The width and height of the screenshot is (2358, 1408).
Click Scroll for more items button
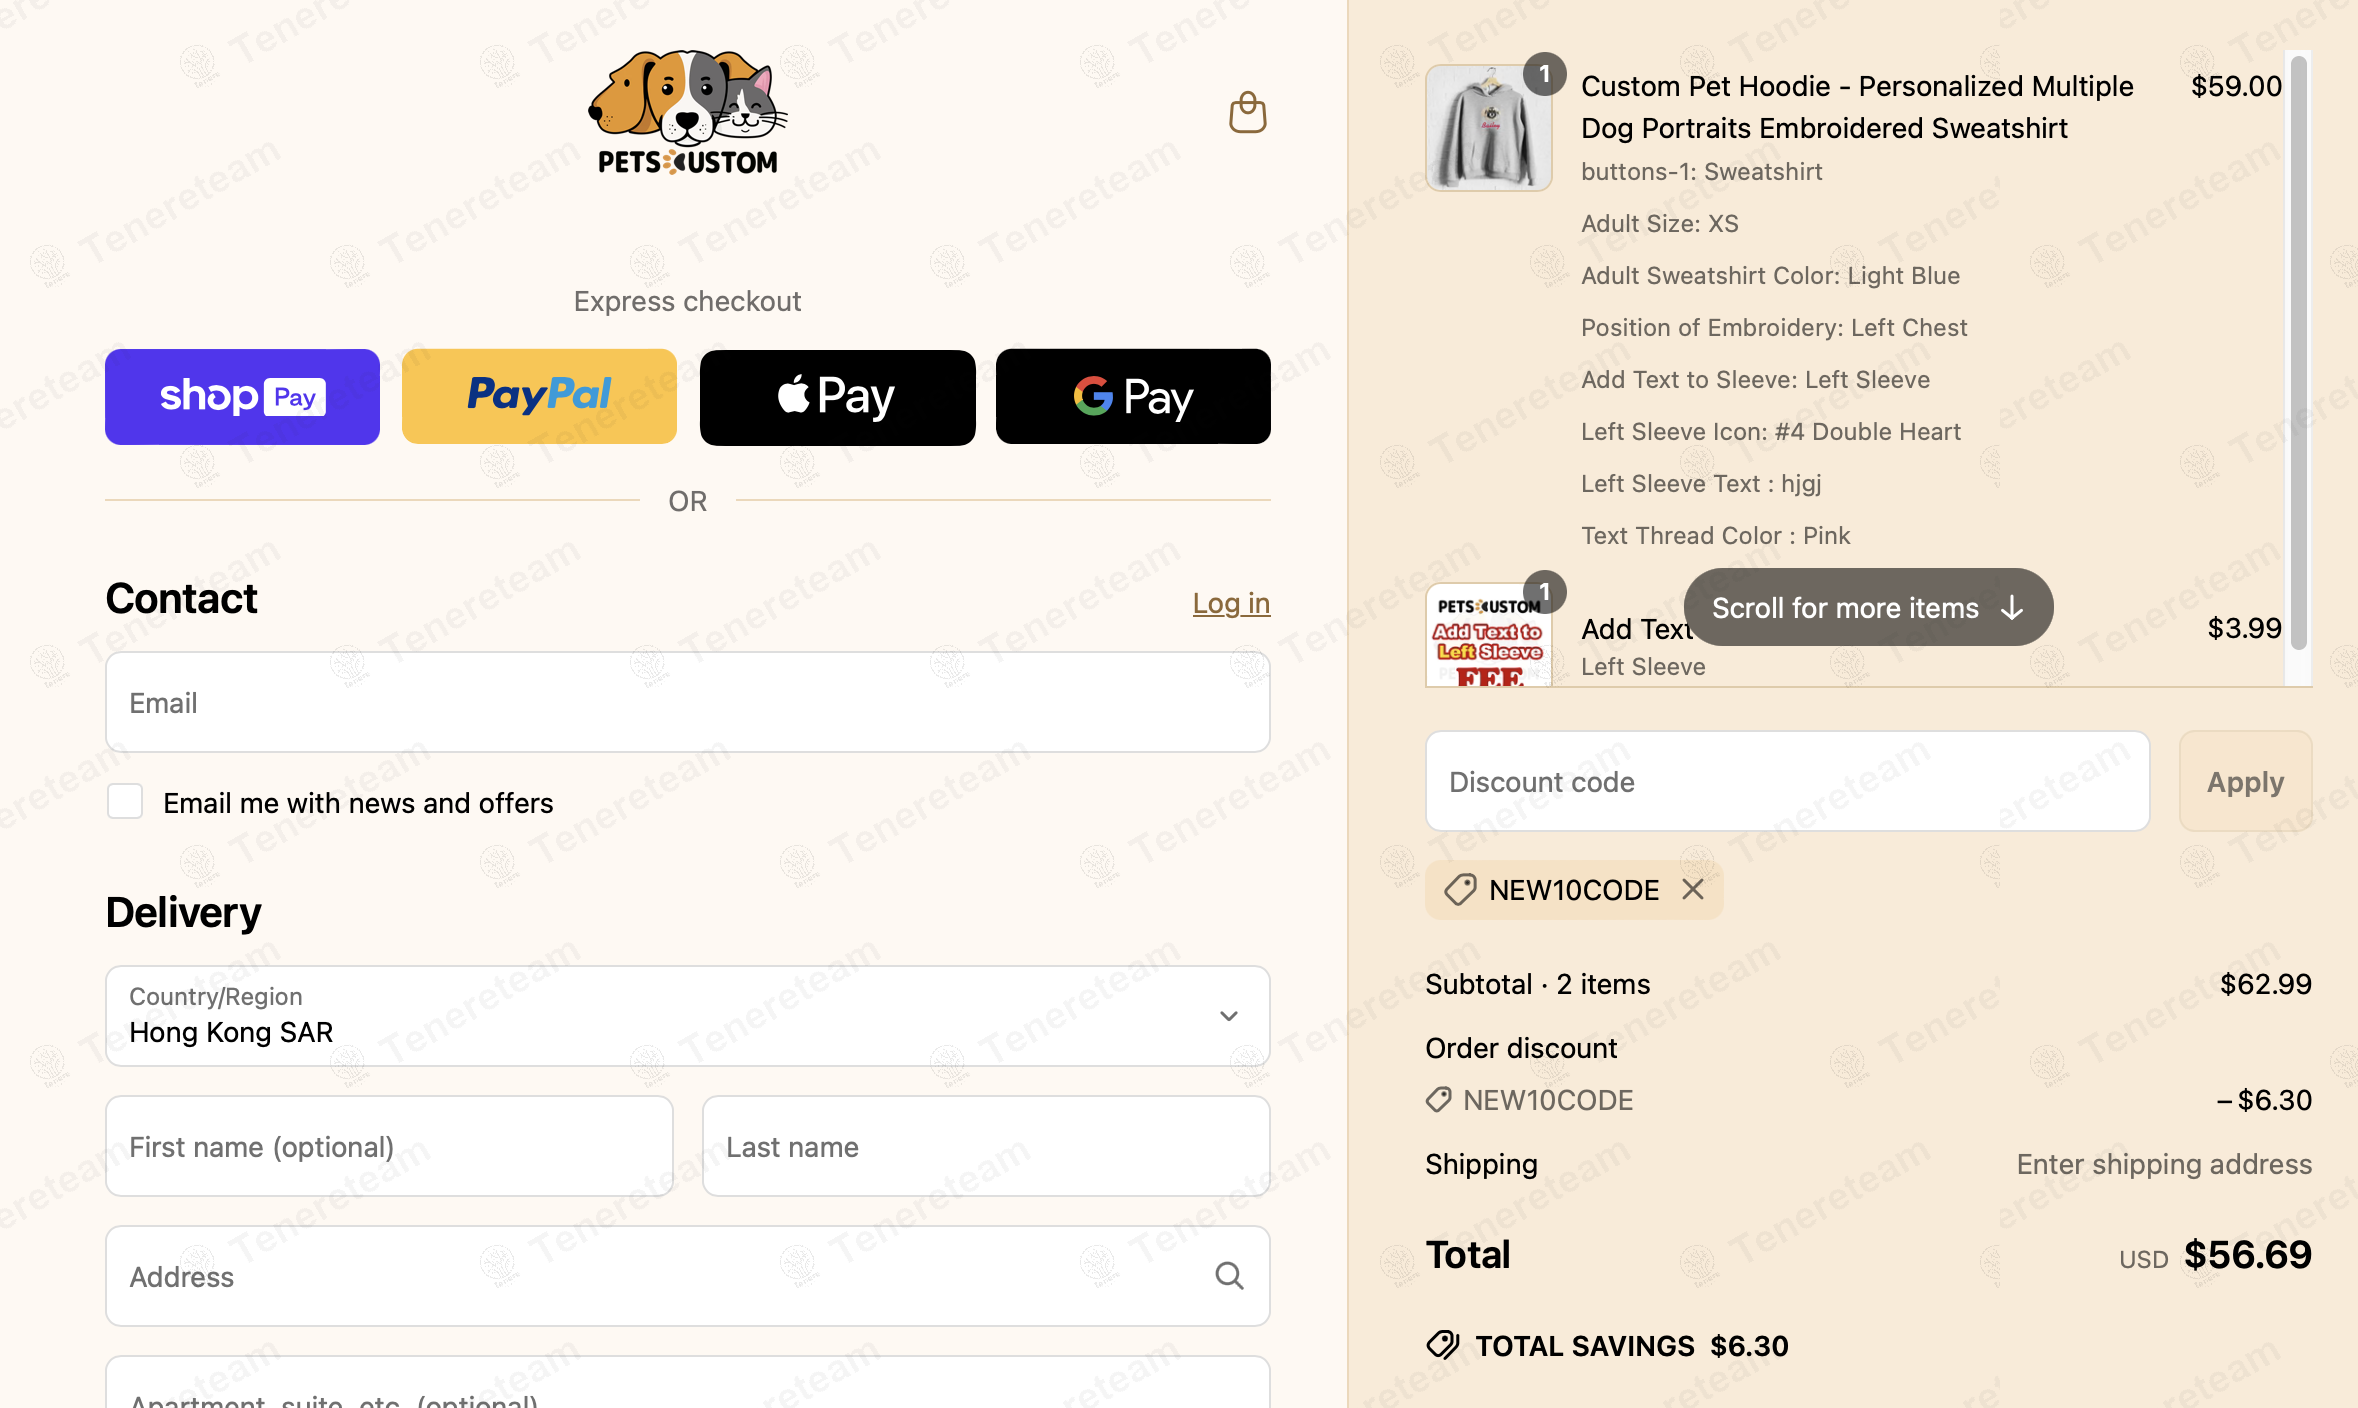1868,607
